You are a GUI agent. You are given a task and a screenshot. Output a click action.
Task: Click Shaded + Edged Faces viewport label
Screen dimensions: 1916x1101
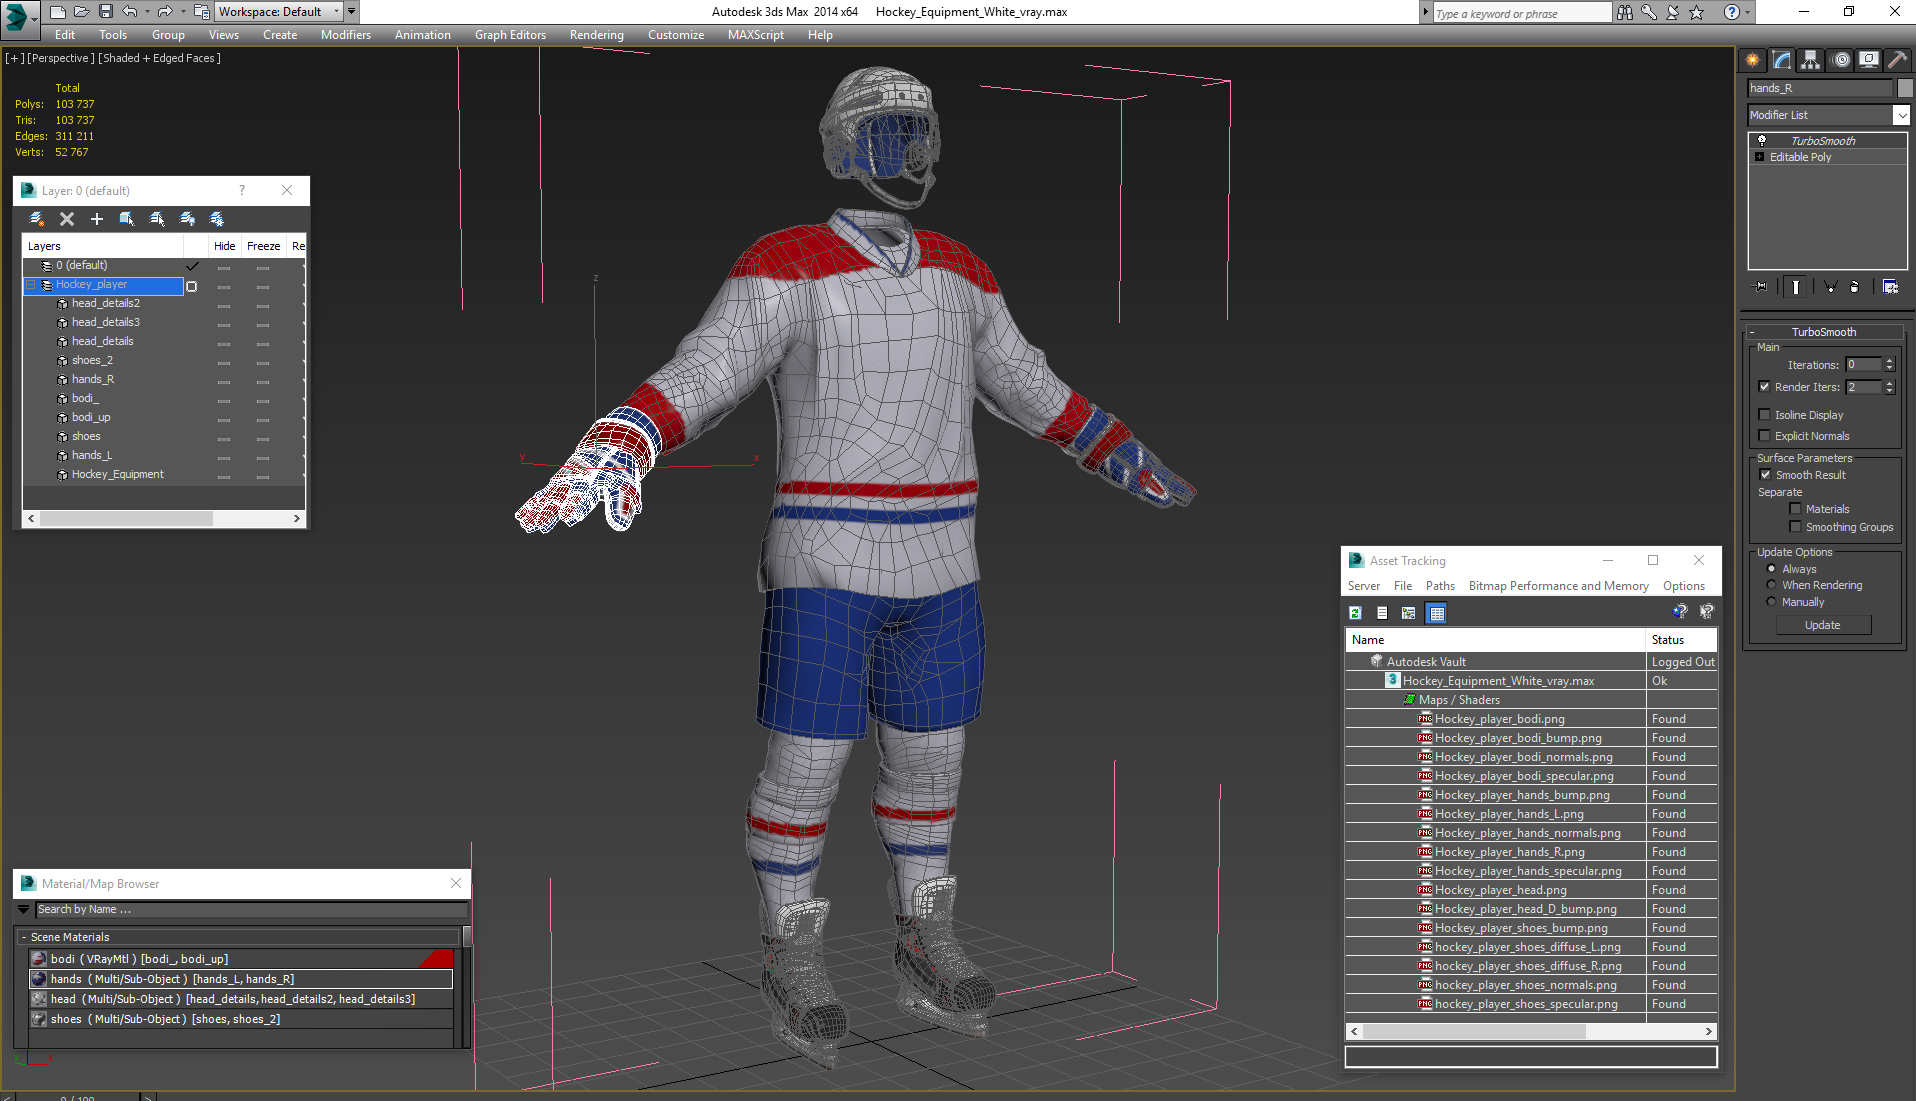pos(159,58)
